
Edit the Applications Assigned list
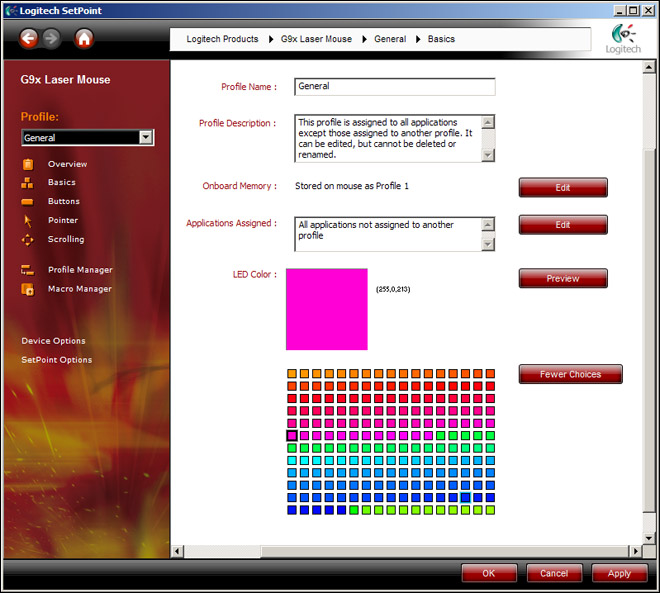[563, 225]
